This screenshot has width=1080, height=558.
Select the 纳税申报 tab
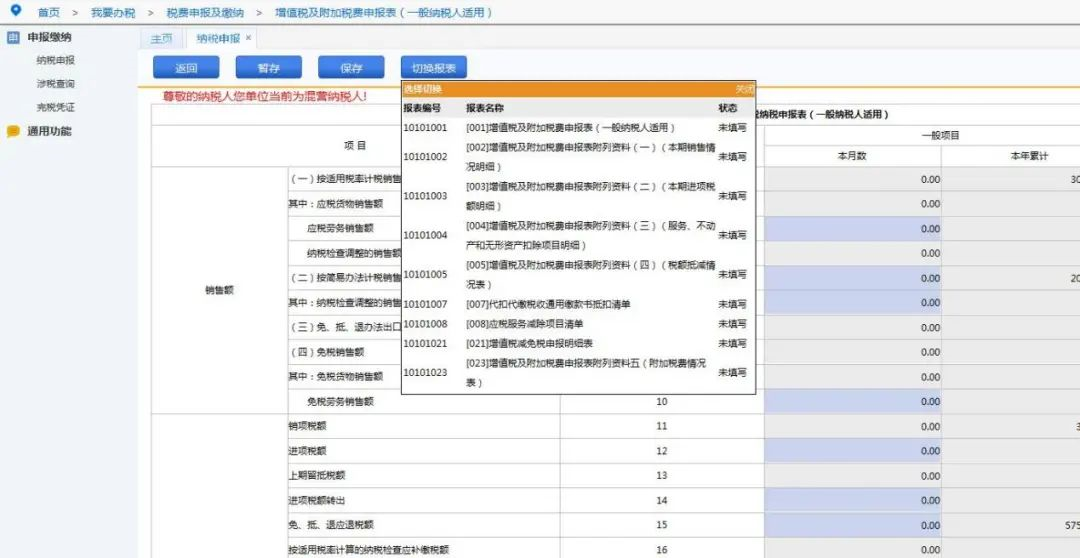(x=218, y=39)
